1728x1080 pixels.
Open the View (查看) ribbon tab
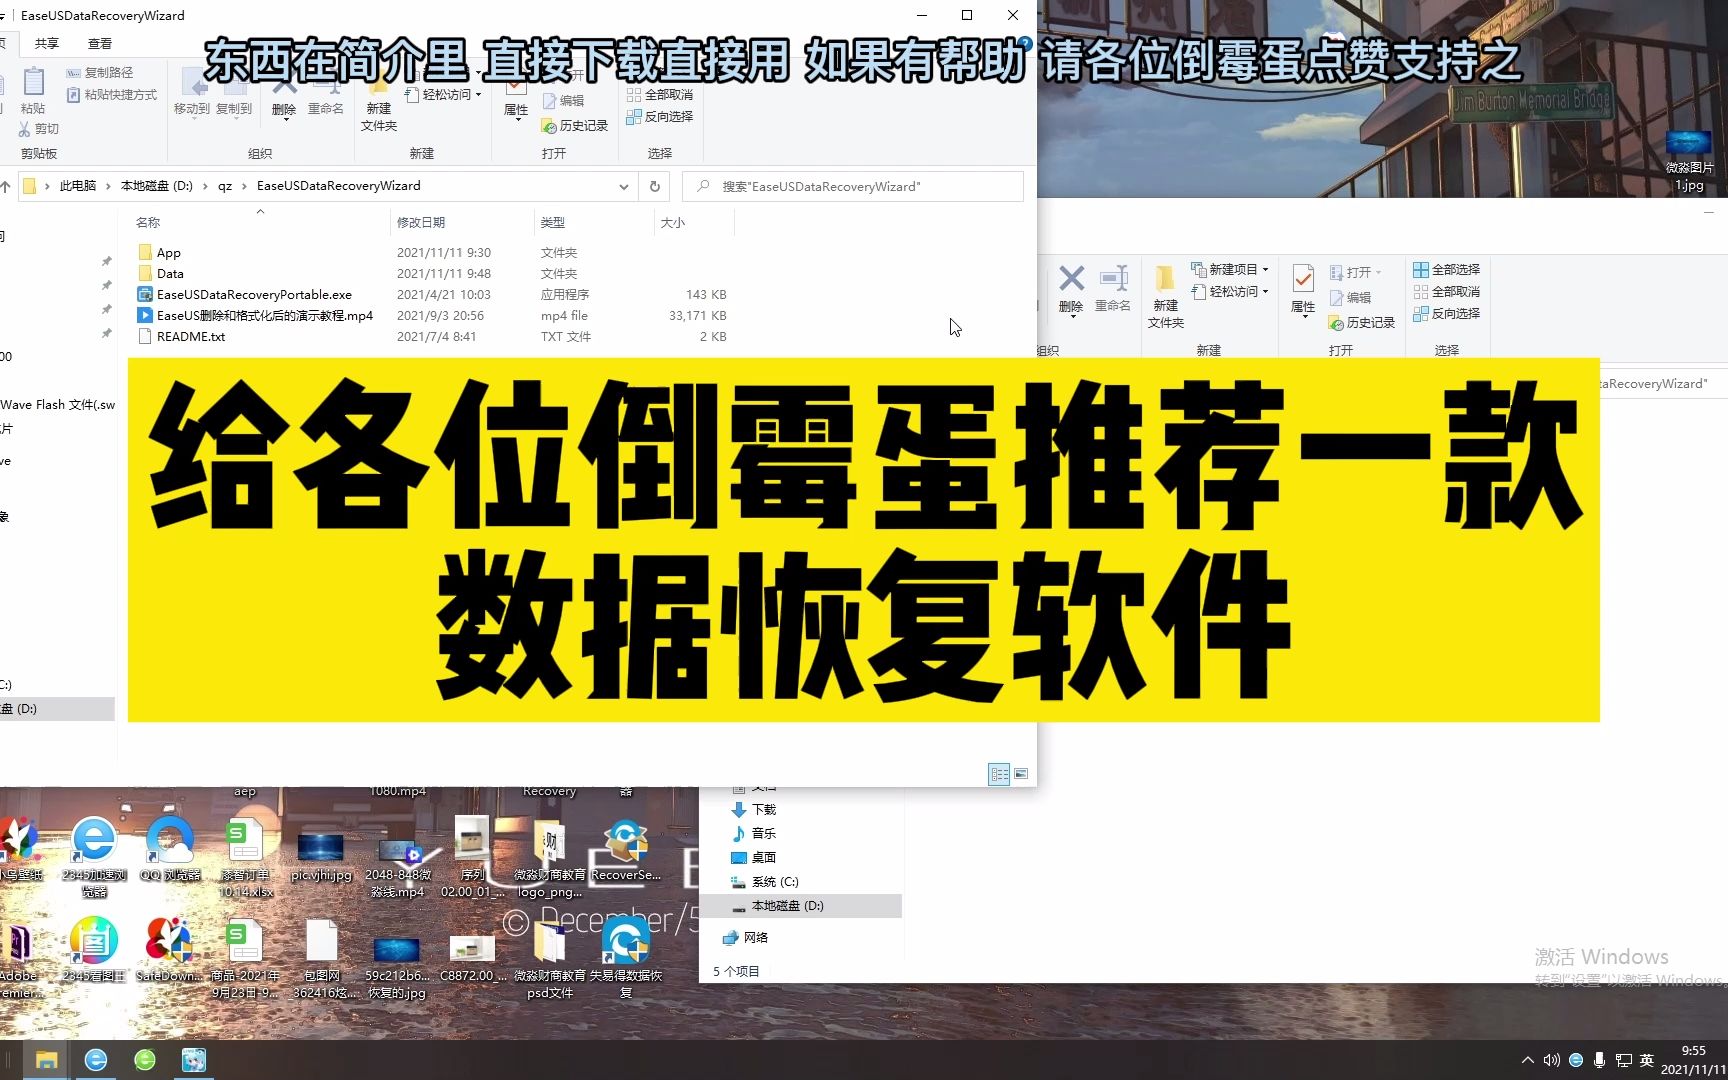[100, 43]
